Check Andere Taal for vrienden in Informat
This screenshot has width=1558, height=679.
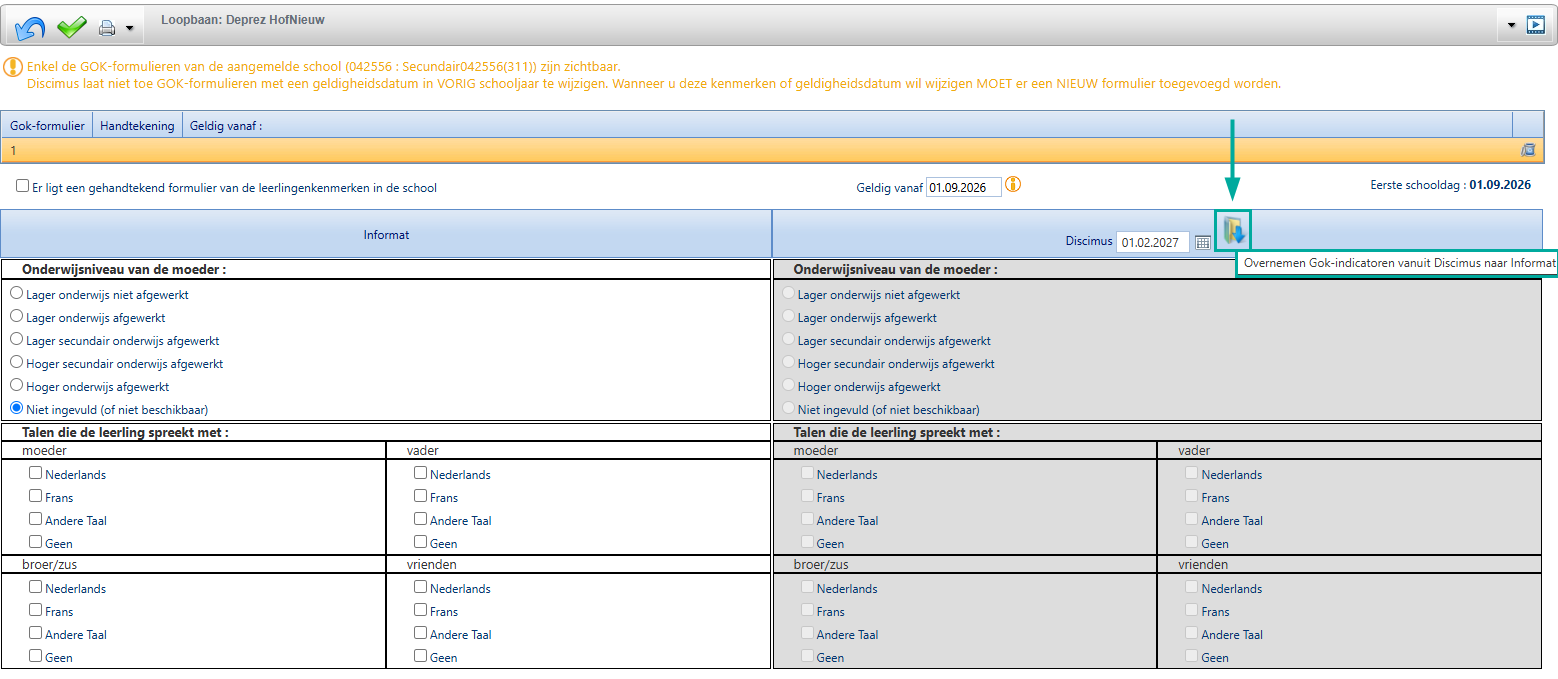tap(421, 633)
